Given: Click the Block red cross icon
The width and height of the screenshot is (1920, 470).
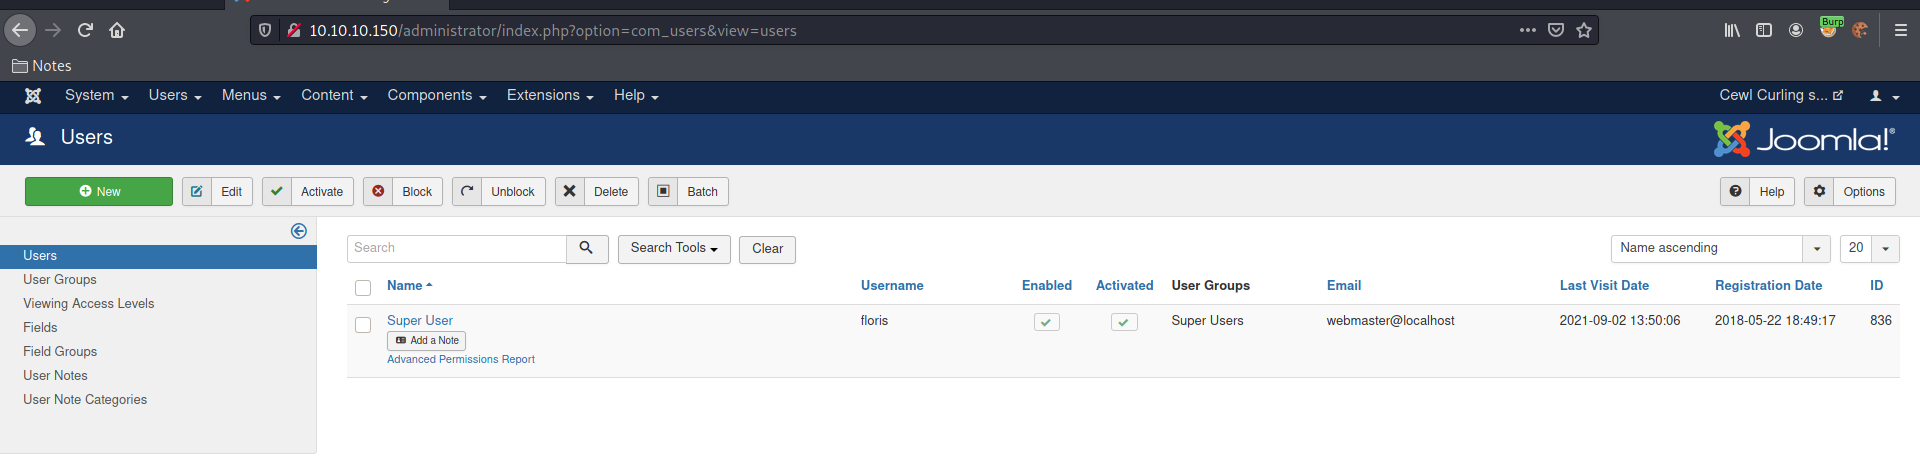Looking at the screenshot, I should (x=378, y=191).
